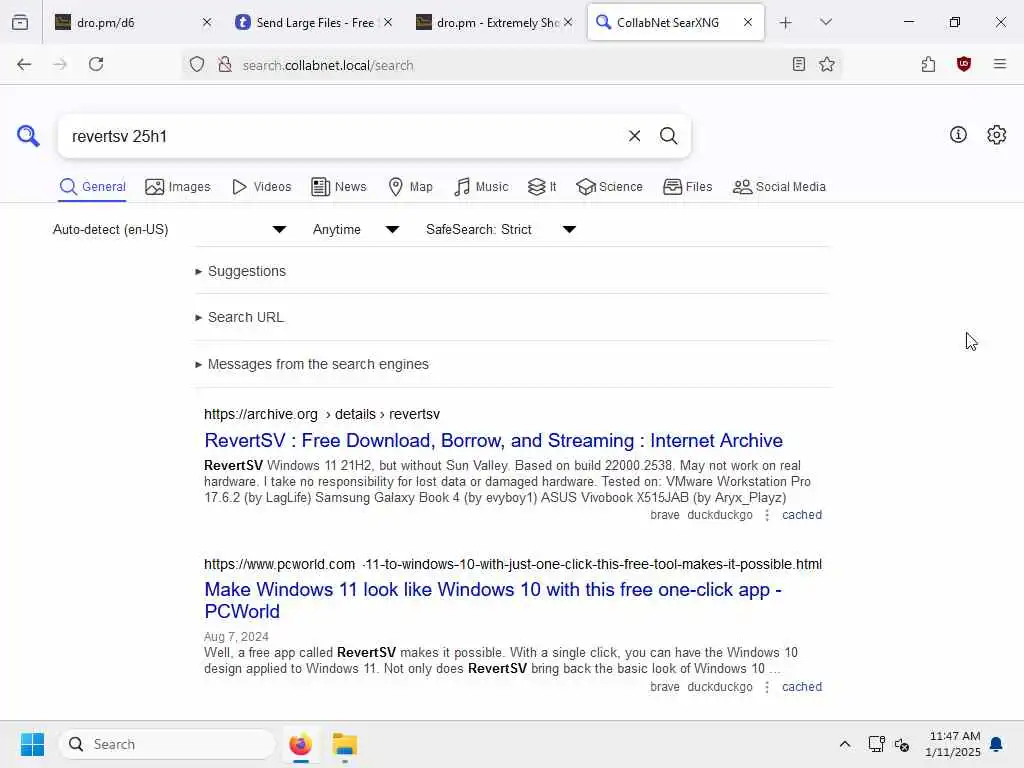Click the muted volume tray icon
The width and height of the screenshot is (1024, 768).
coord(902,744)
